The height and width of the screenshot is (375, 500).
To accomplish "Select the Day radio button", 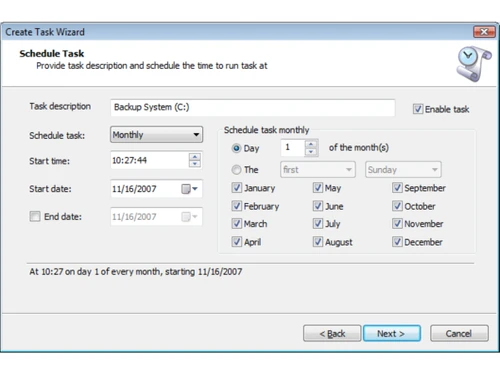I will click(x=236, y=148).
